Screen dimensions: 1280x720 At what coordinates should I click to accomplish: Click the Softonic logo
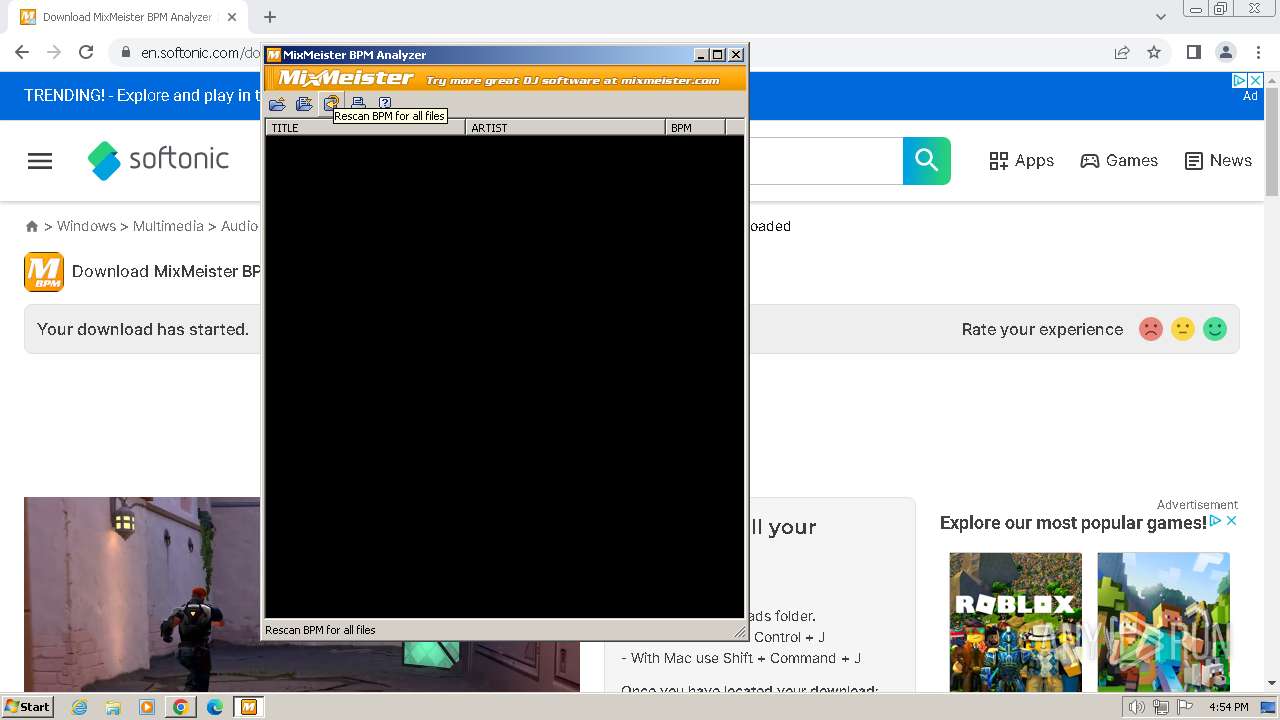158,160
